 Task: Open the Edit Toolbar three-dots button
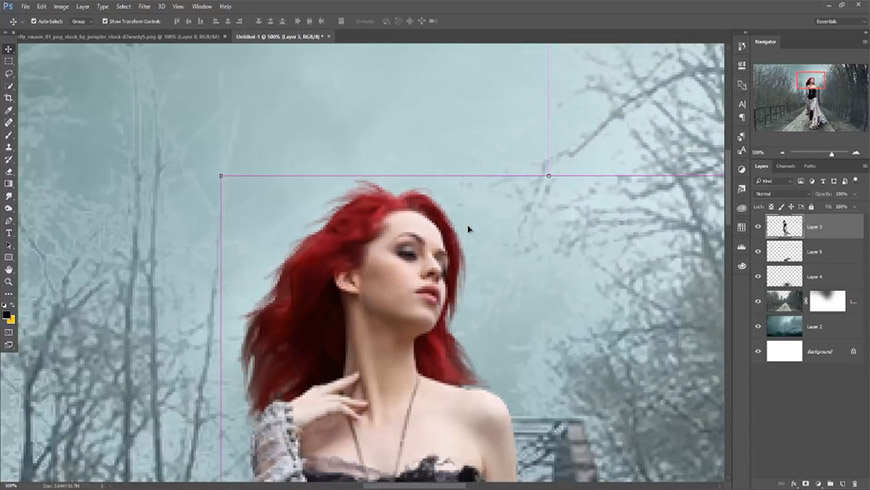click(x=8, y=294)
